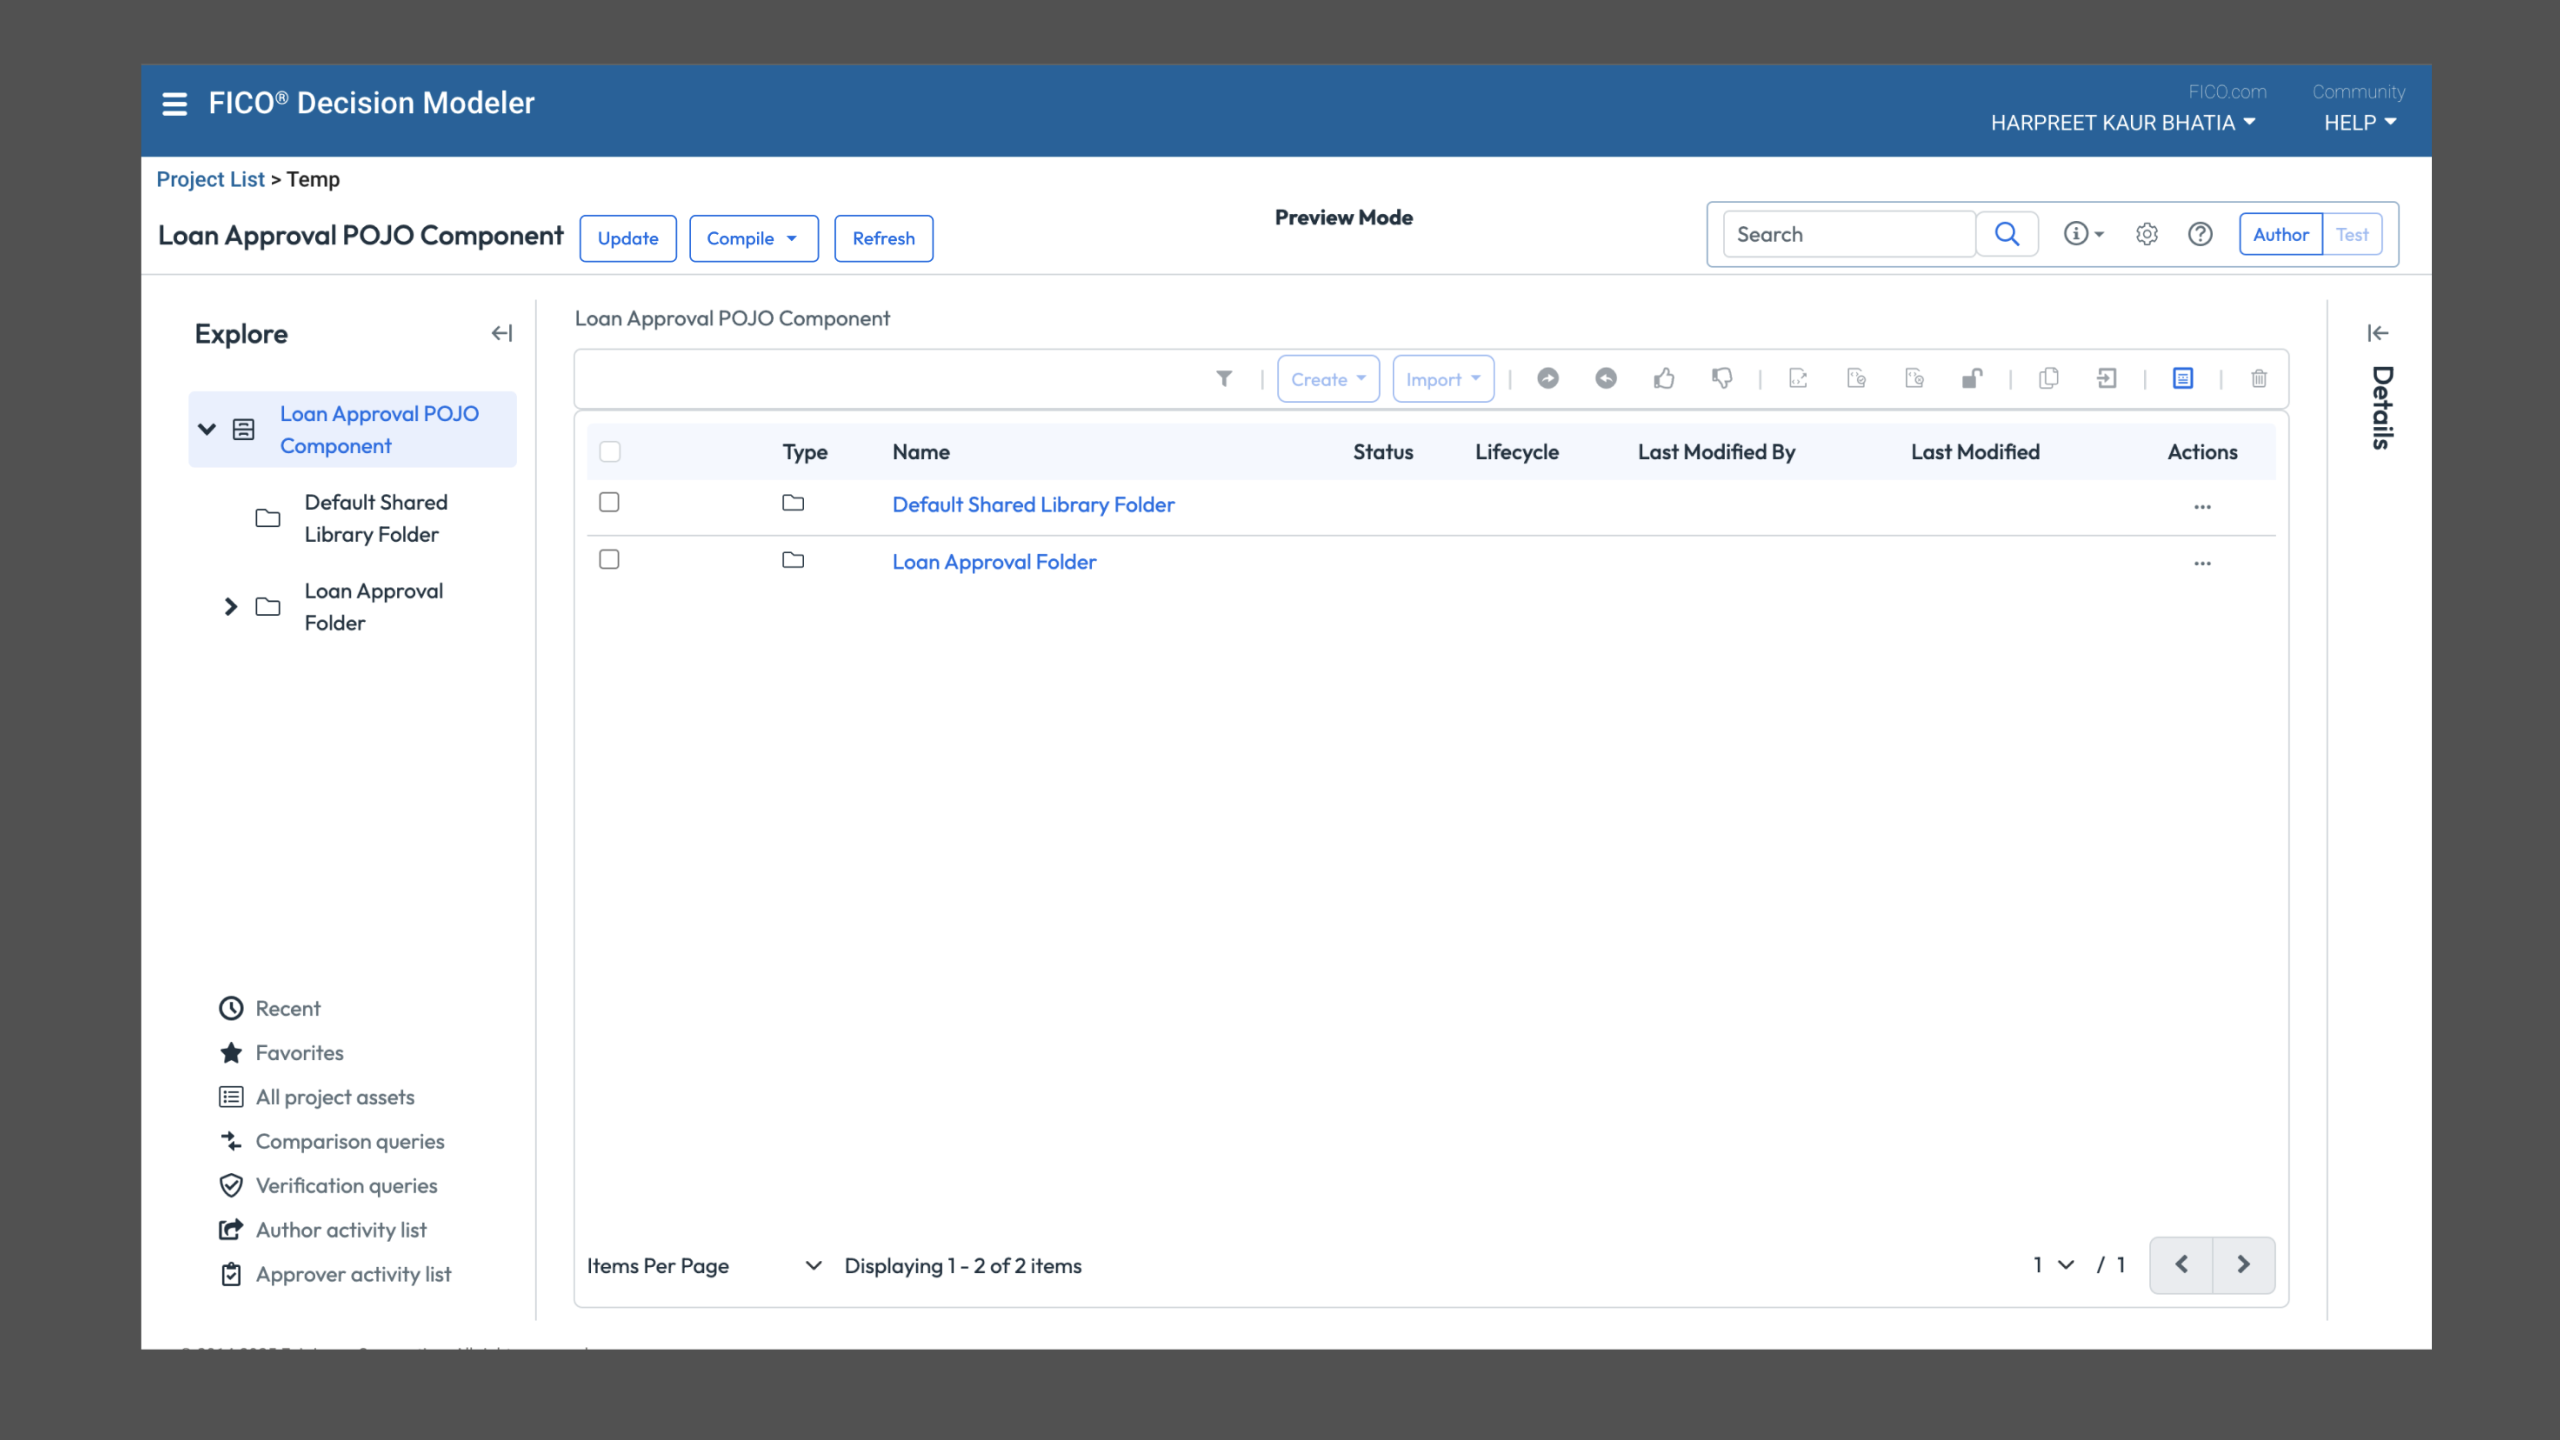Click the trash delete icon
Viewport: 2560px width, 1440px height.
coord(2259,378)
